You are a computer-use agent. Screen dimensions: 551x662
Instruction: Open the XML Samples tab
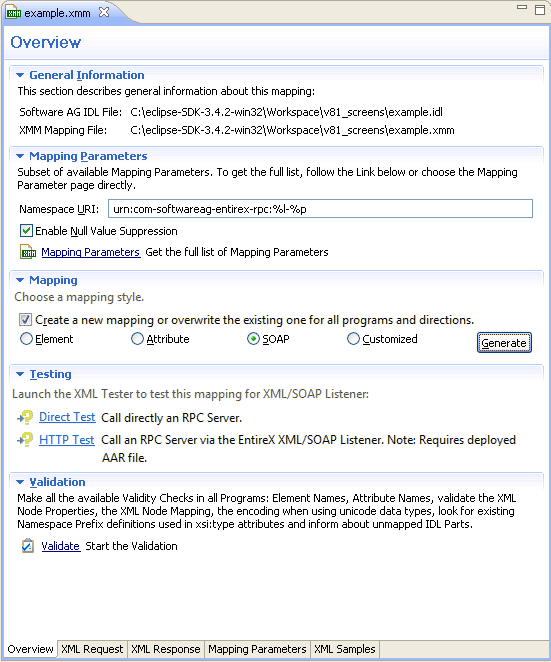click(345, 649)
